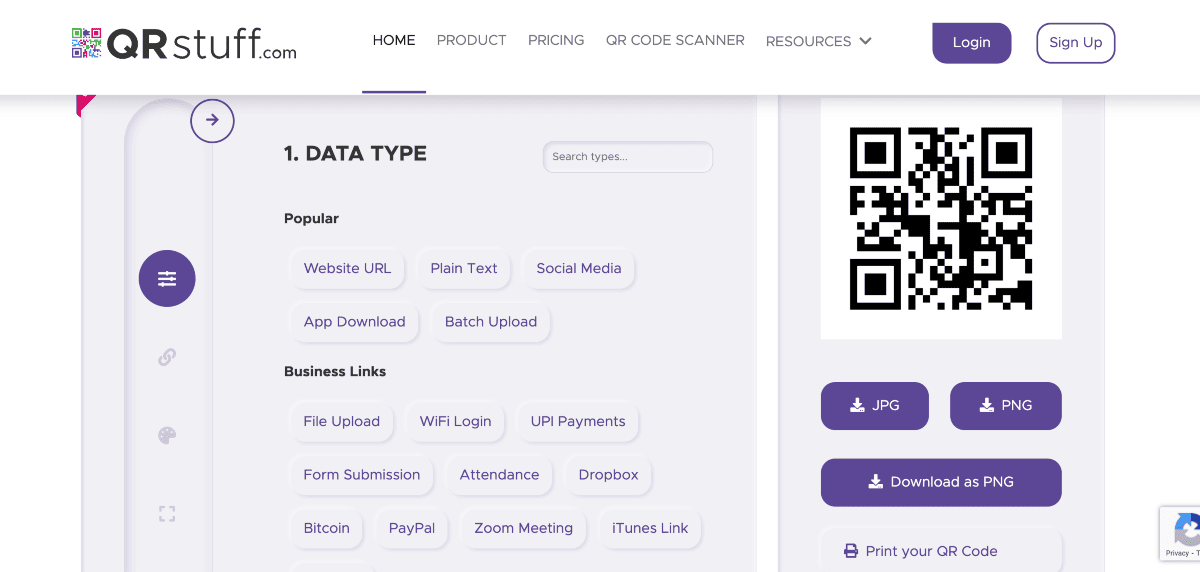The height and width of the screenshot is (572, 1200).
Task: Open the Product menu item
Action: pos(471,41)
